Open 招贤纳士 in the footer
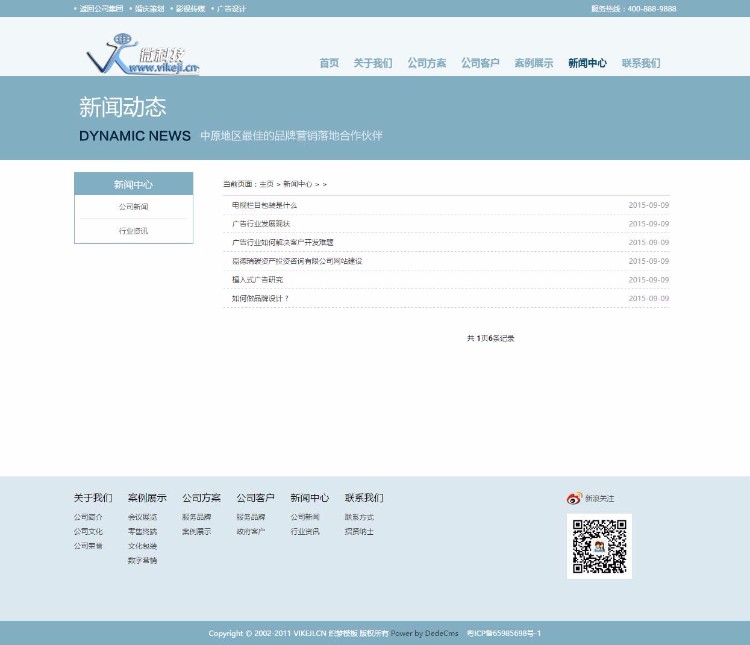 (x=359, y=532)
